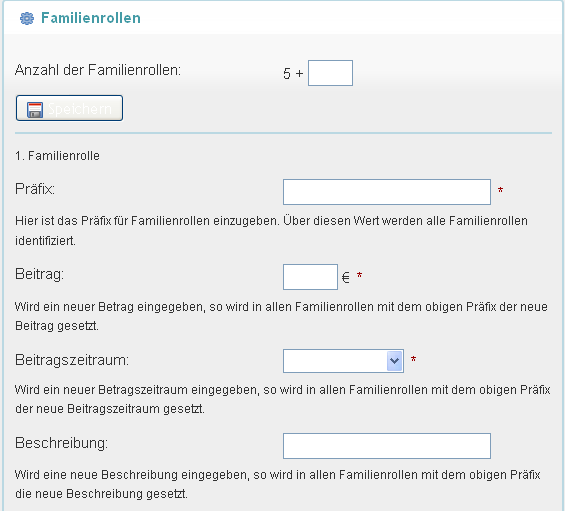565x511 pixels.
Task: Click the 'Anzahl der Familienrollen' label
Action: pos(98,70)
